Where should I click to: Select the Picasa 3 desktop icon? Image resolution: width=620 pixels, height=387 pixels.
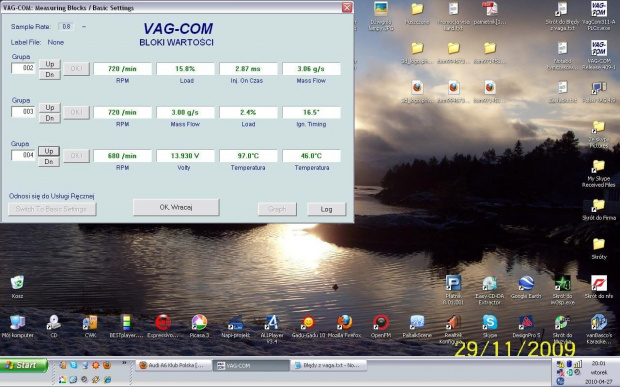point(199,326)
